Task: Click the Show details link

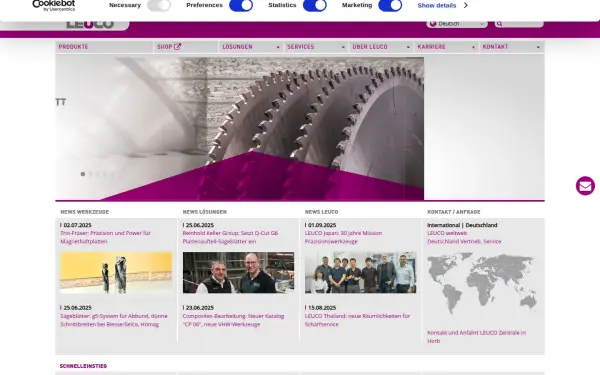Action: [437, 5]
